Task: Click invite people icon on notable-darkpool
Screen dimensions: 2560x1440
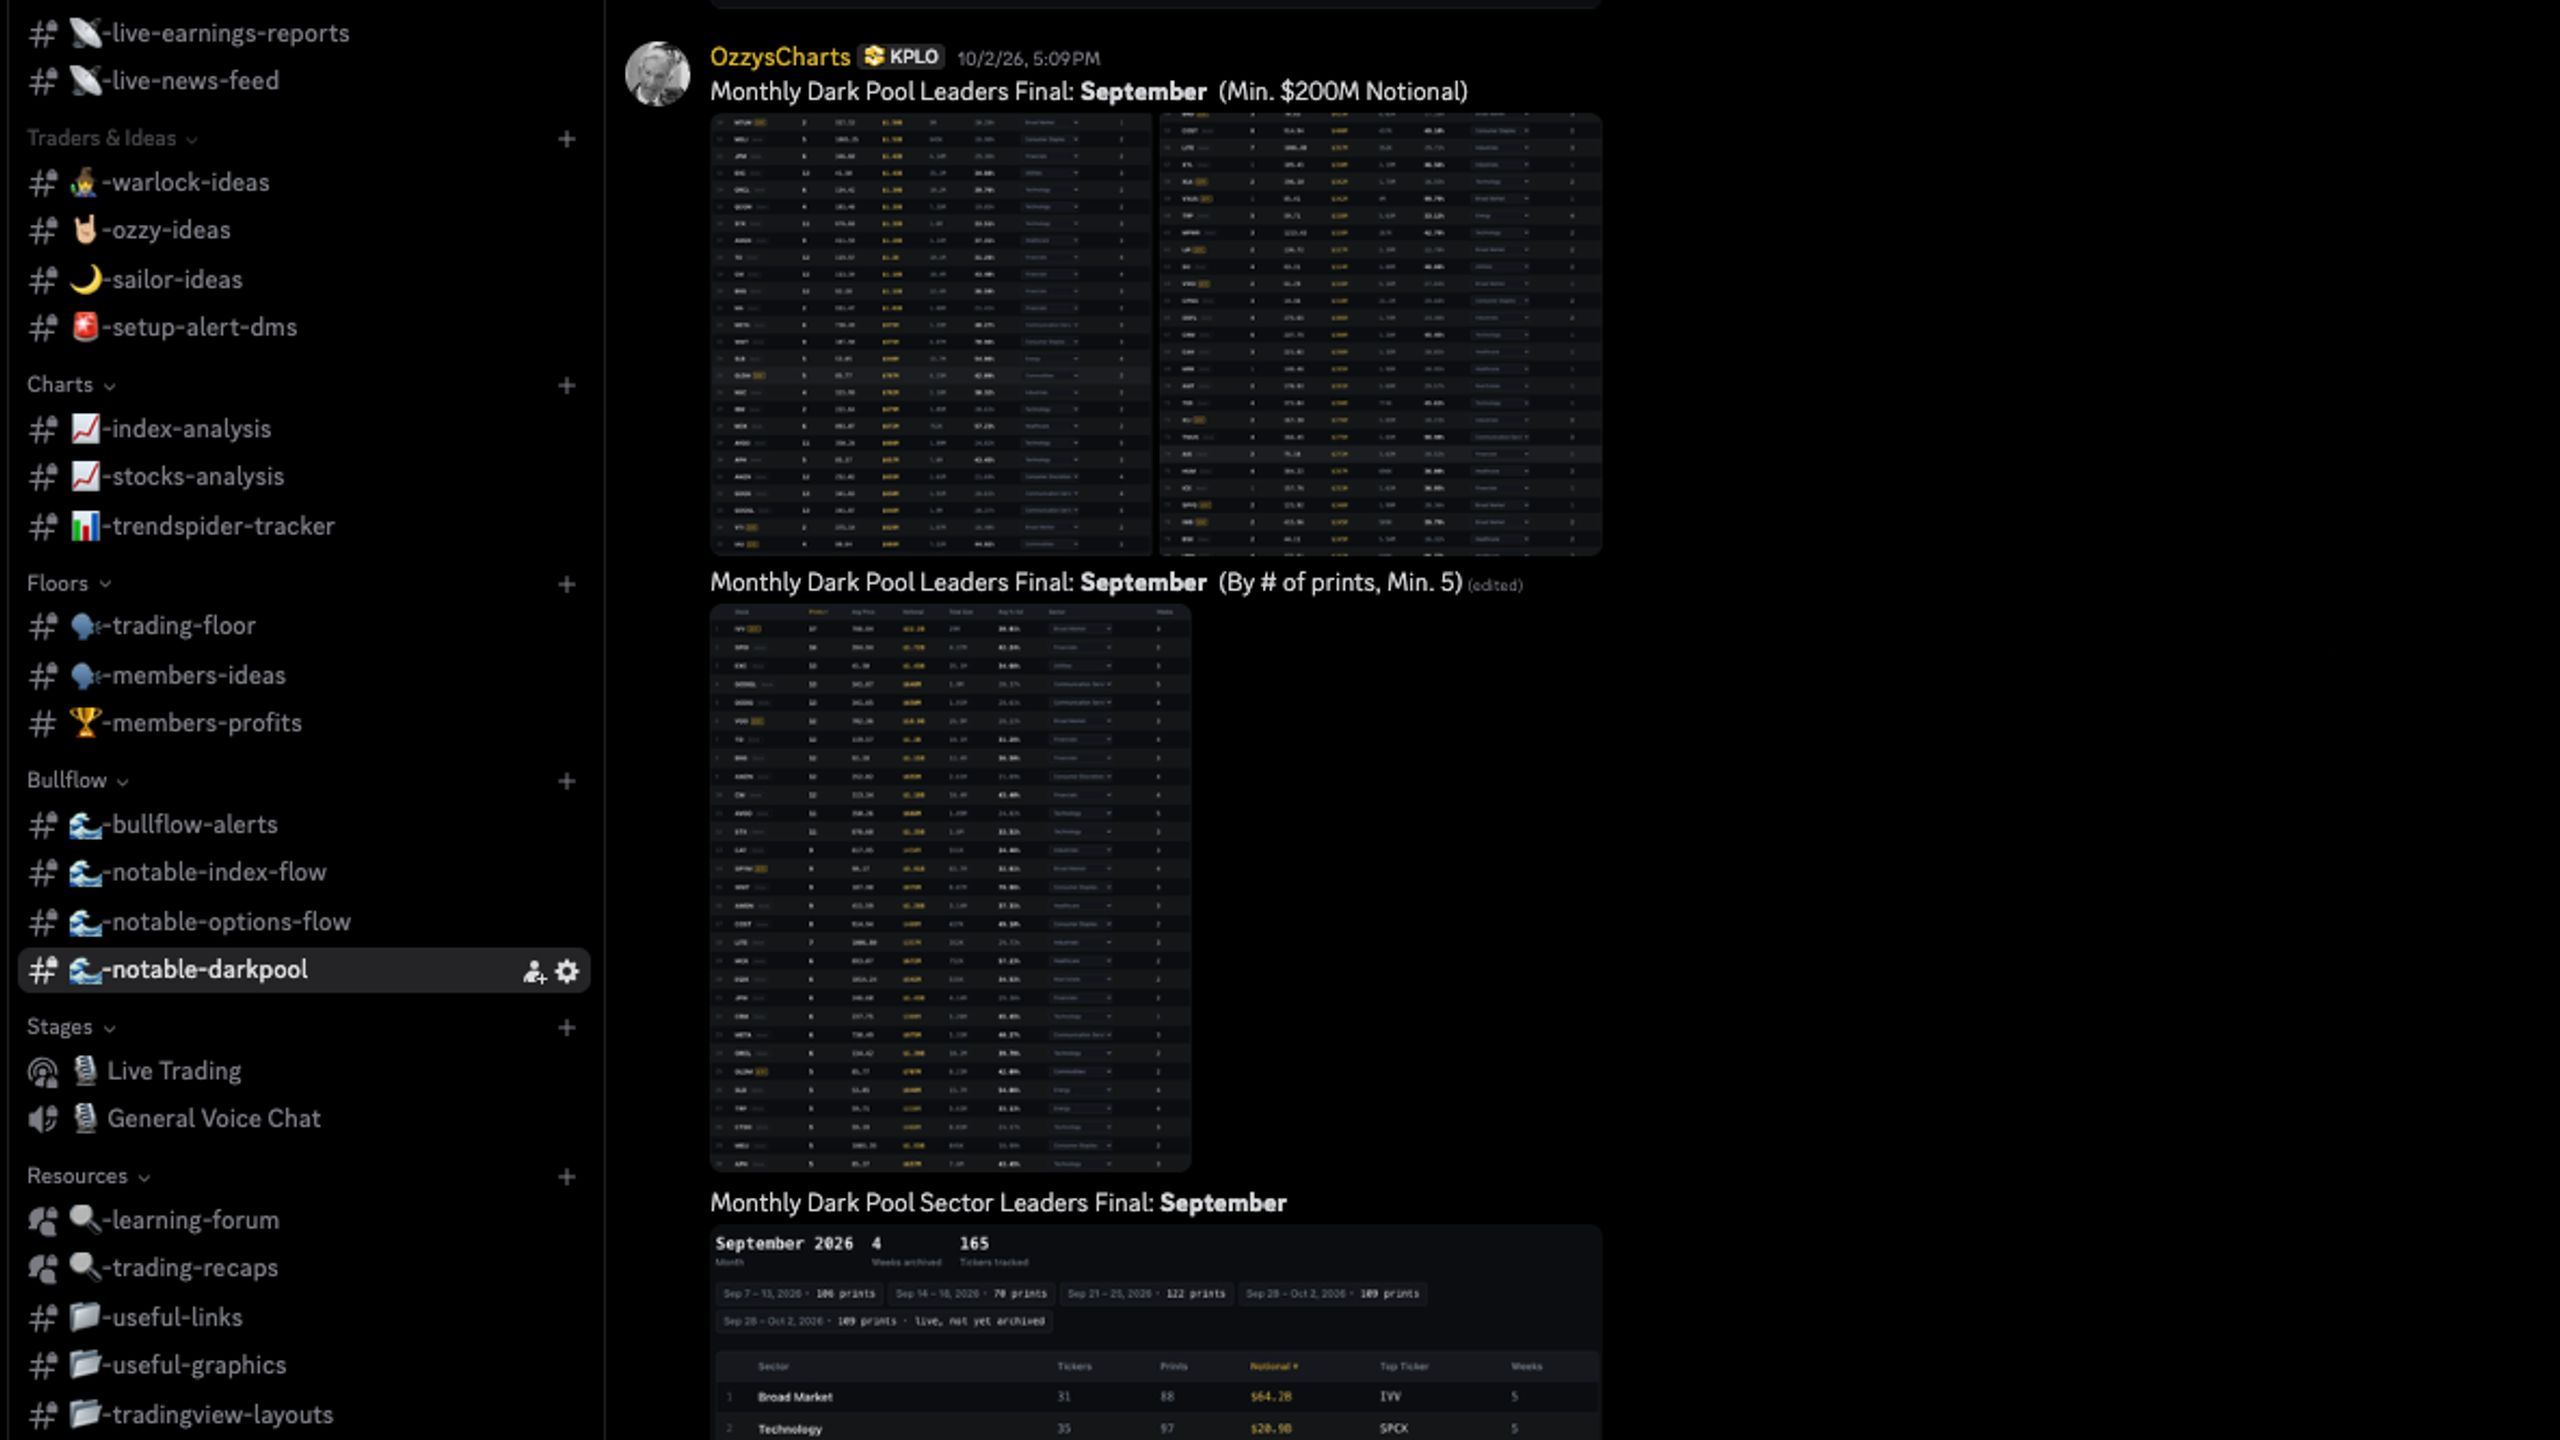Action: coord(534,971)
